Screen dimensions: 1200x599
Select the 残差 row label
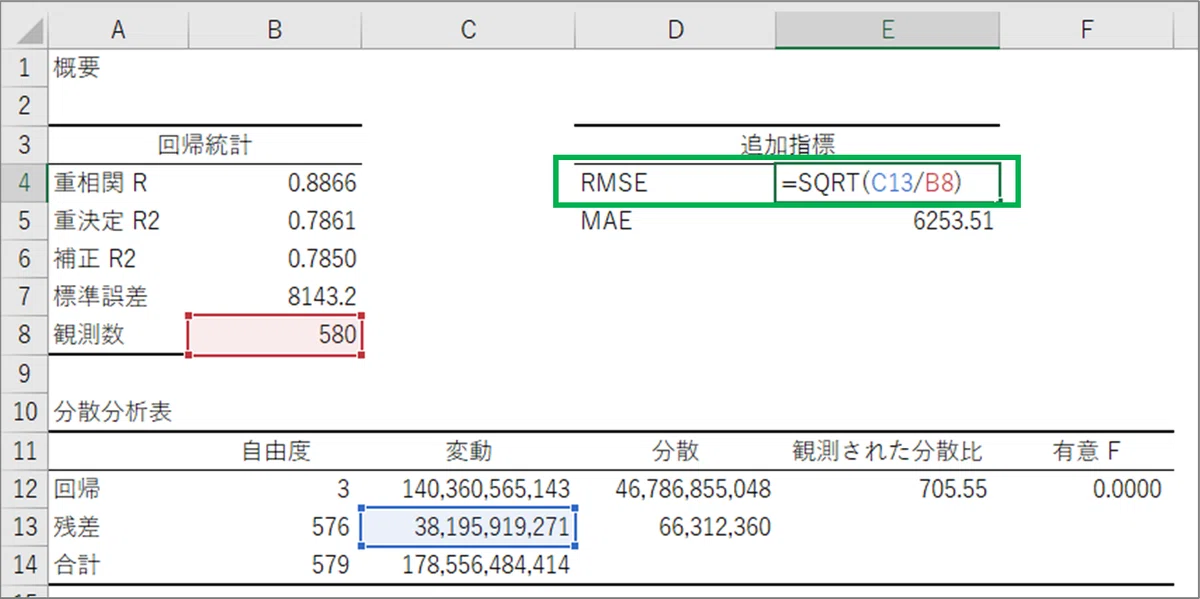(x=117, y=527)
